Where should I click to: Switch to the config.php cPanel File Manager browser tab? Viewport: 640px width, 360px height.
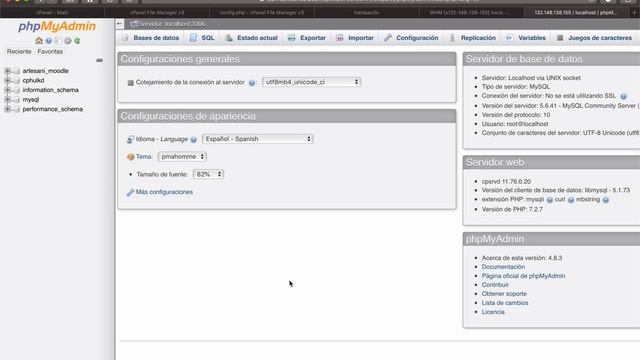click(262, 13)
